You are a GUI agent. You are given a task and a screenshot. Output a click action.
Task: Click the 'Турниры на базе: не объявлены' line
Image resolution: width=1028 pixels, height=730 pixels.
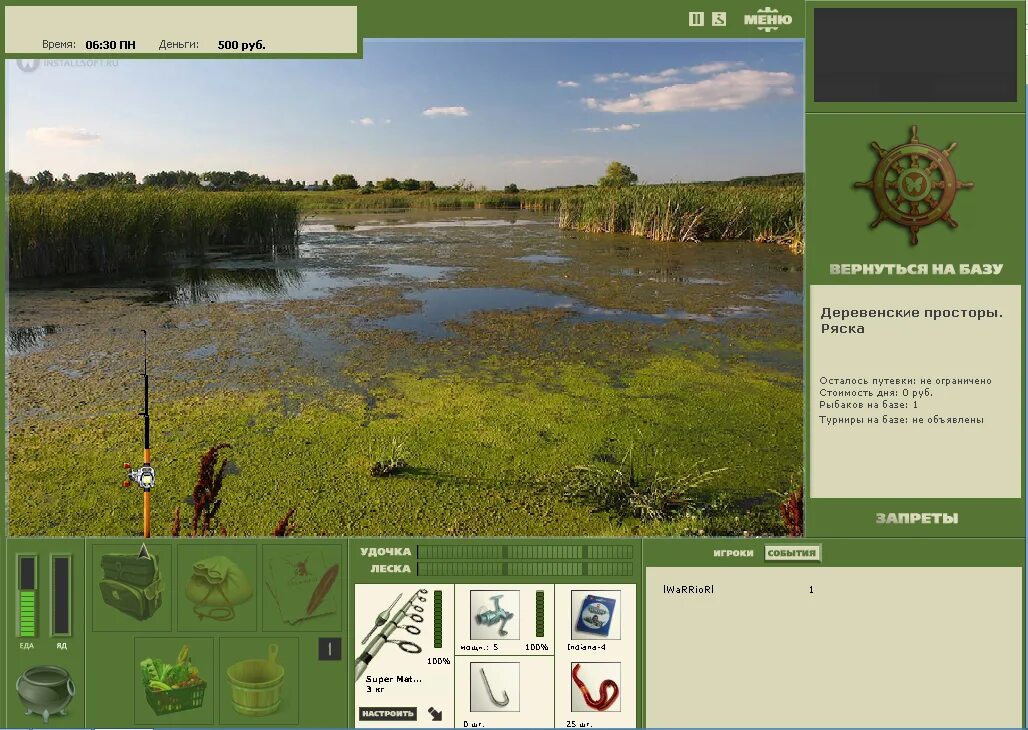coord(901,420)
